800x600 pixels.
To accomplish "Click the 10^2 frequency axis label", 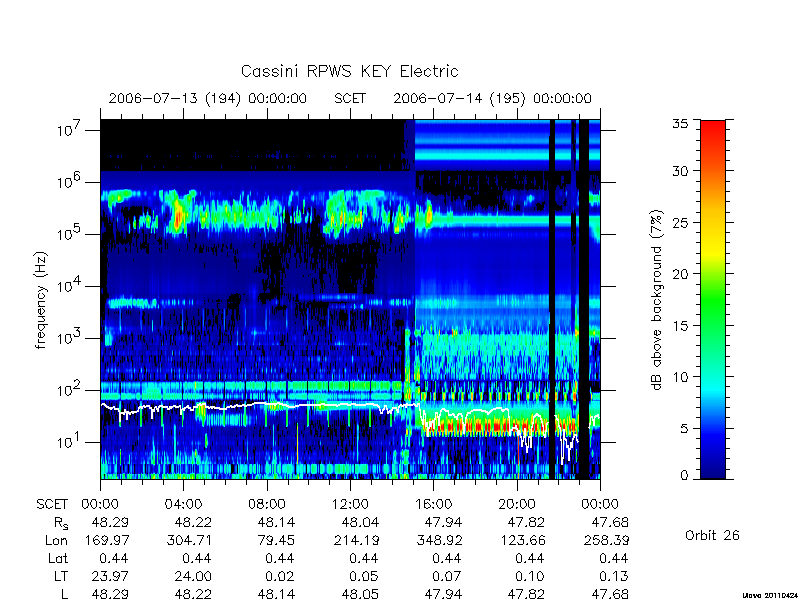I will pyautogui.click(x=67, y=390).
